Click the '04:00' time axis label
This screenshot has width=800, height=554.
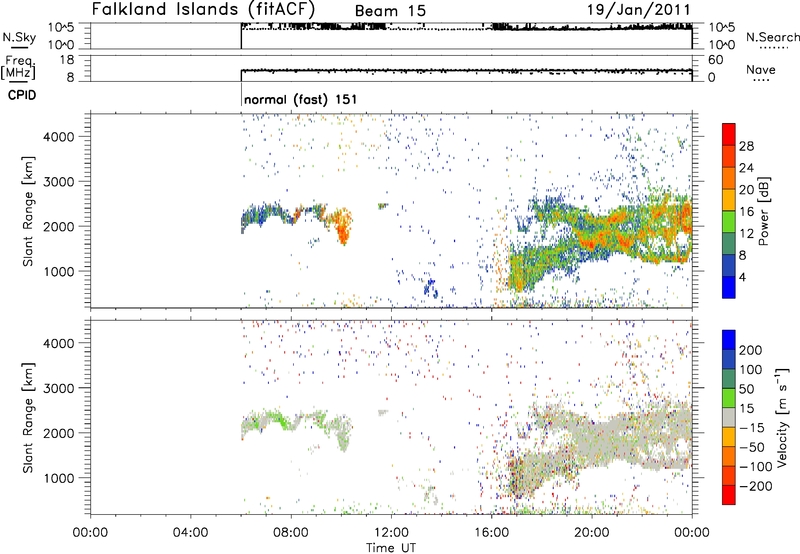190,533
